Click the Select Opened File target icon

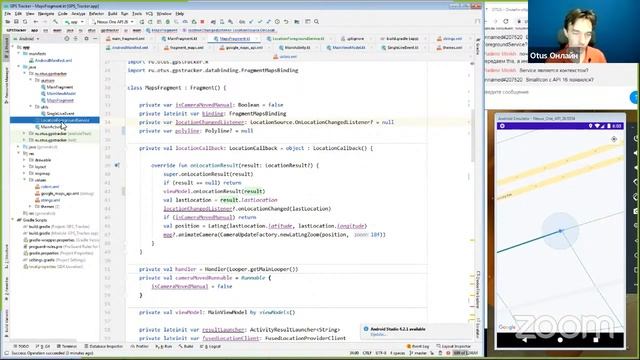coord(67,39)
